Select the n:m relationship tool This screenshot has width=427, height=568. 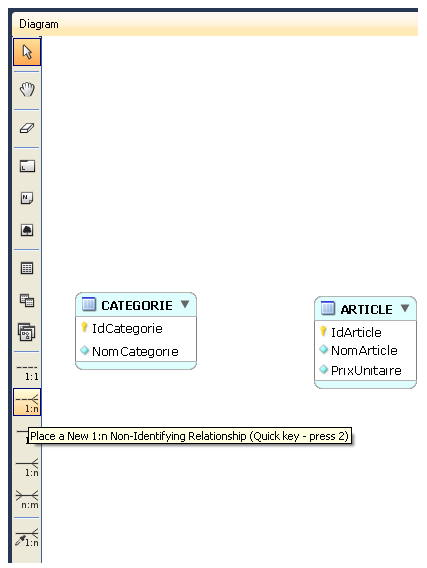coord(27,499)
